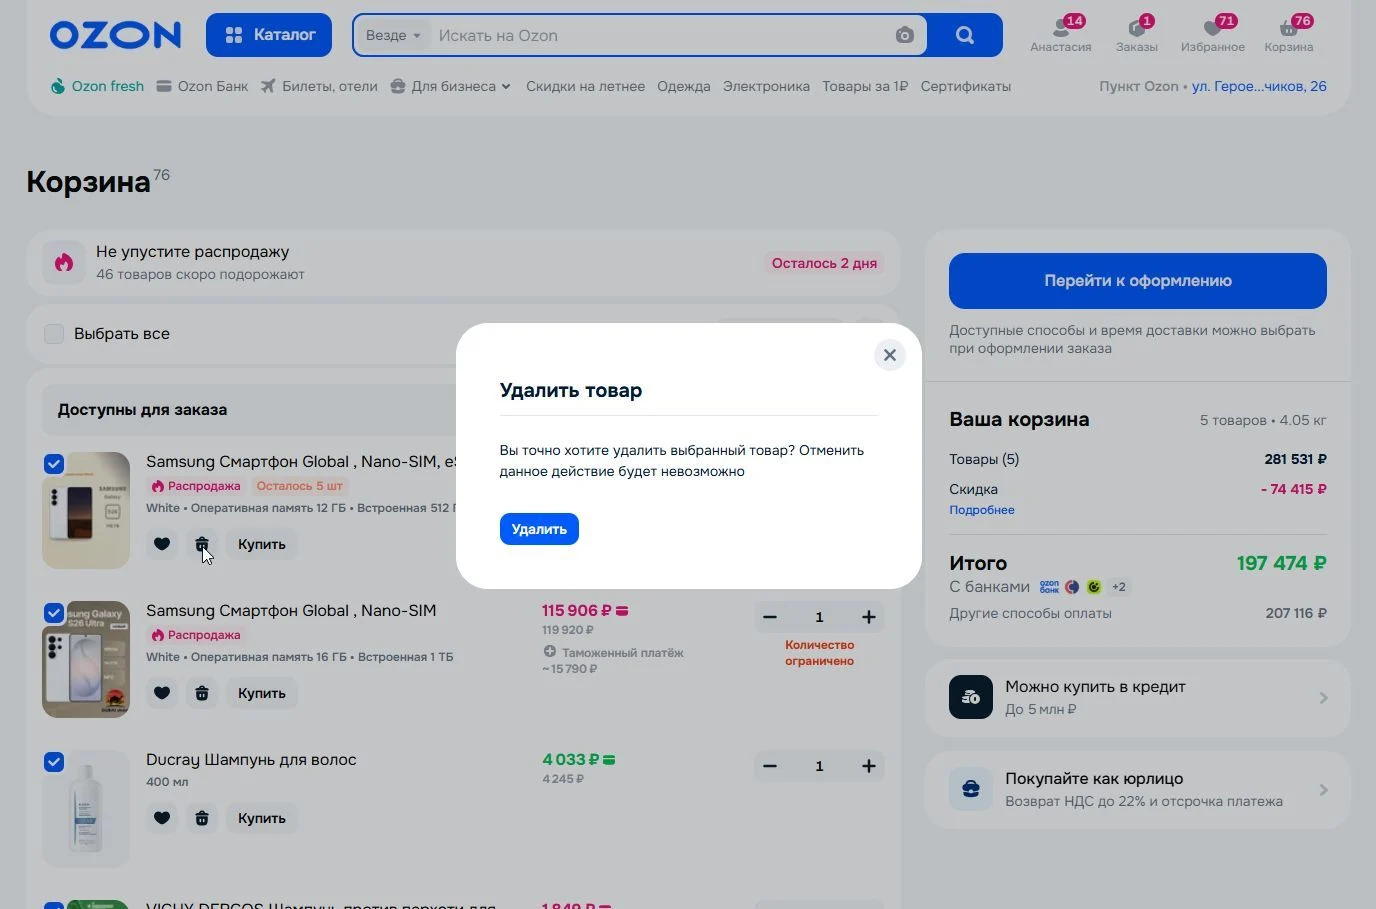Uncheck the Ducray shampoo checkbox
The height and width of the screenshot is (909, 1376).
(54, 761)
